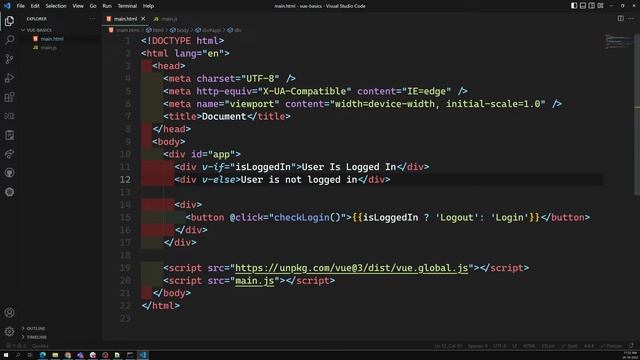Open the Source Control view
The height and width of the screenshot is (360, 640).
coord(9,59)
